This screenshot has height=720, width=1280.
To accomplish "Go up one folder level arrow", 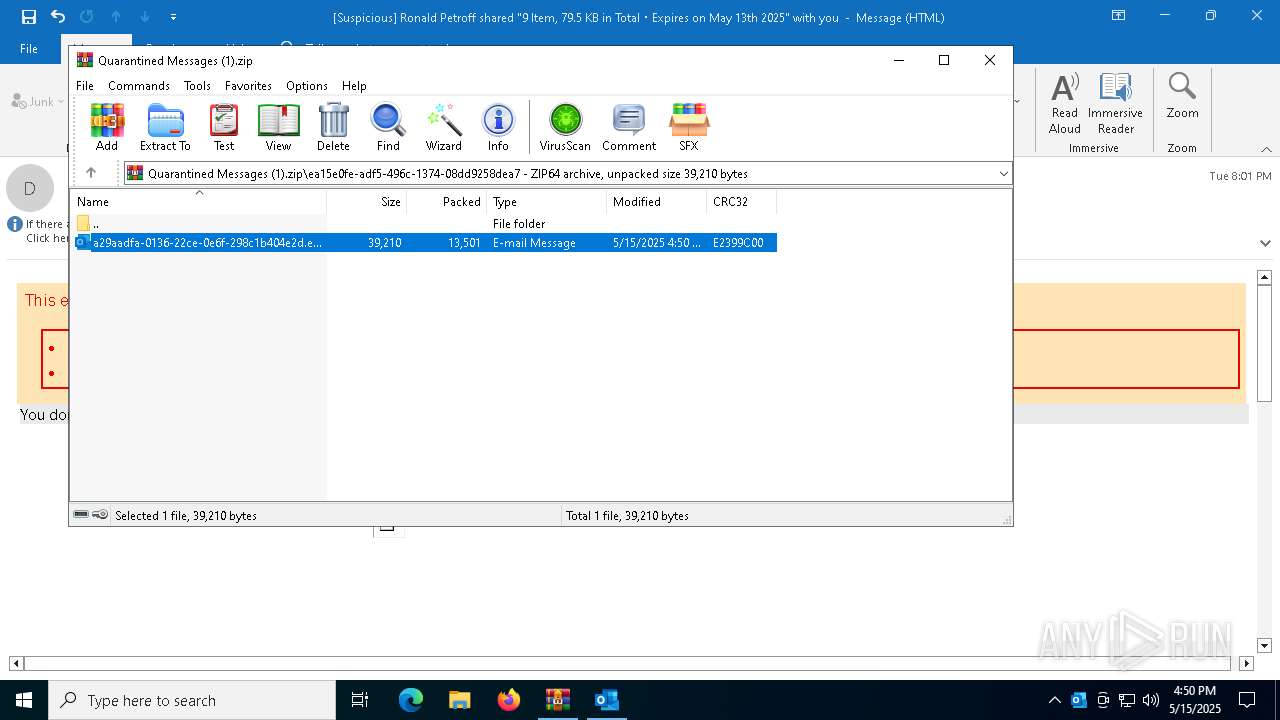I will 91,173.
